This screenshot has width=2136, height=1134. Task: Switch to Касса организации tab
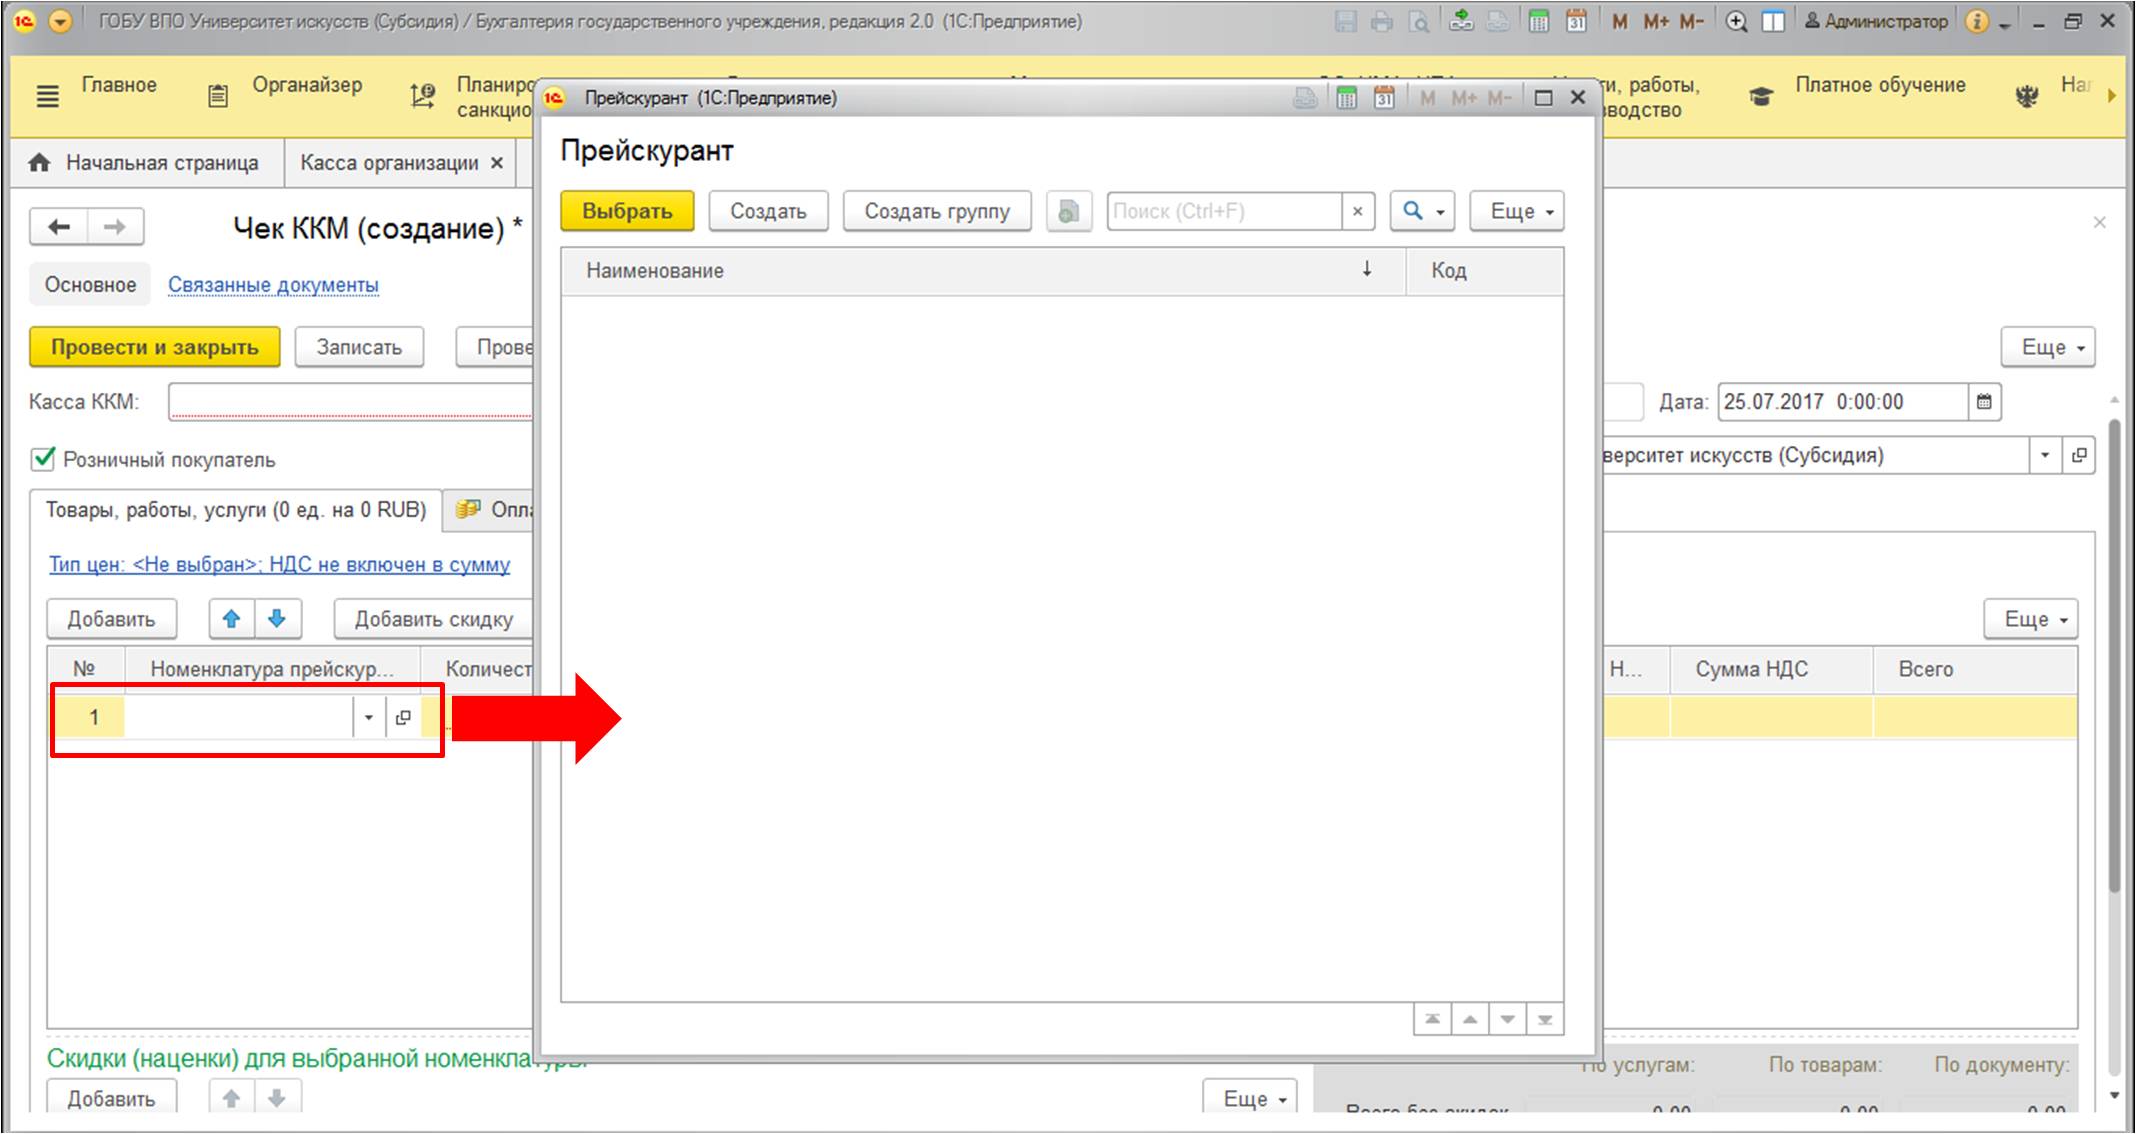tap(389, 163)
